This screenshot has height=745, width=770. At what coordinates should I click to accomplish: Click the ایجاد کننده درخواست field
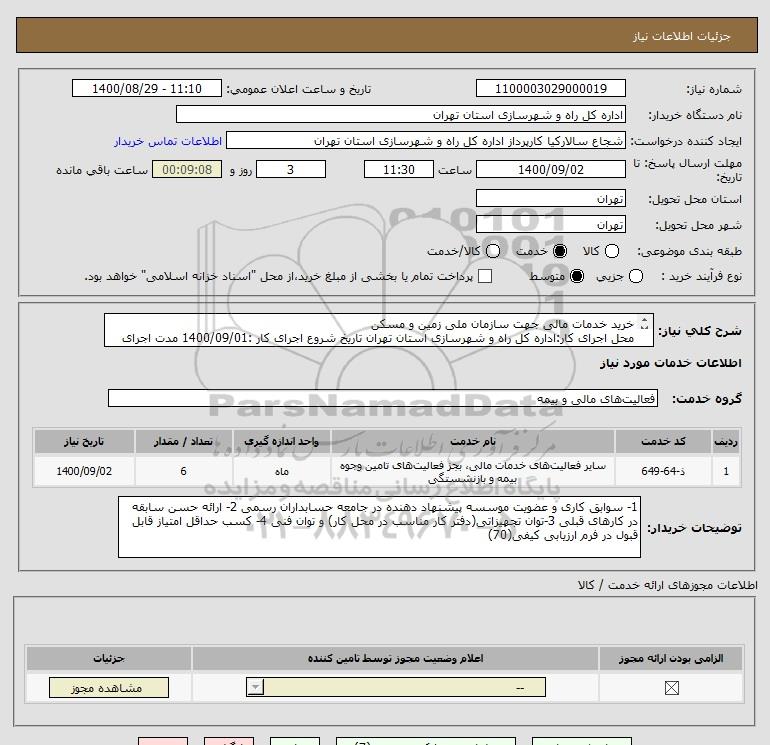pos(426,141)
